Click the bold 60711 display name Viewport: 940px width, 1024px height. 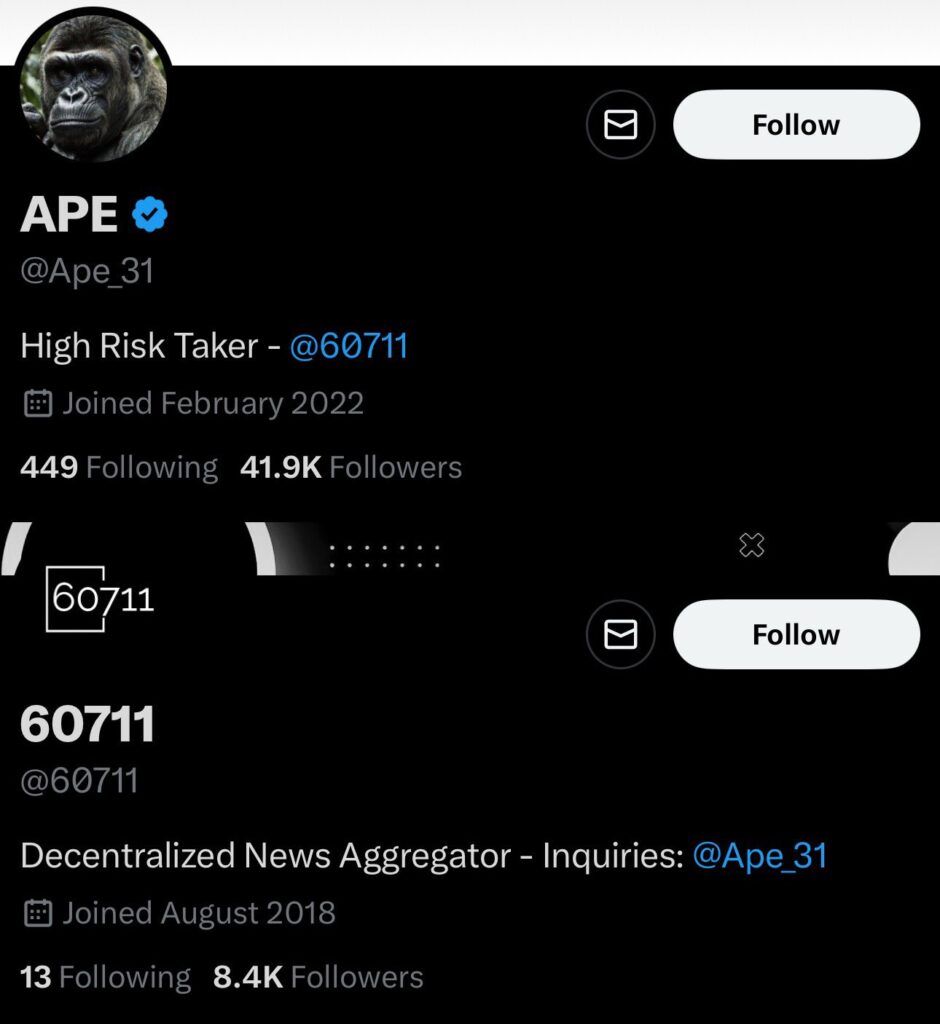88,725
